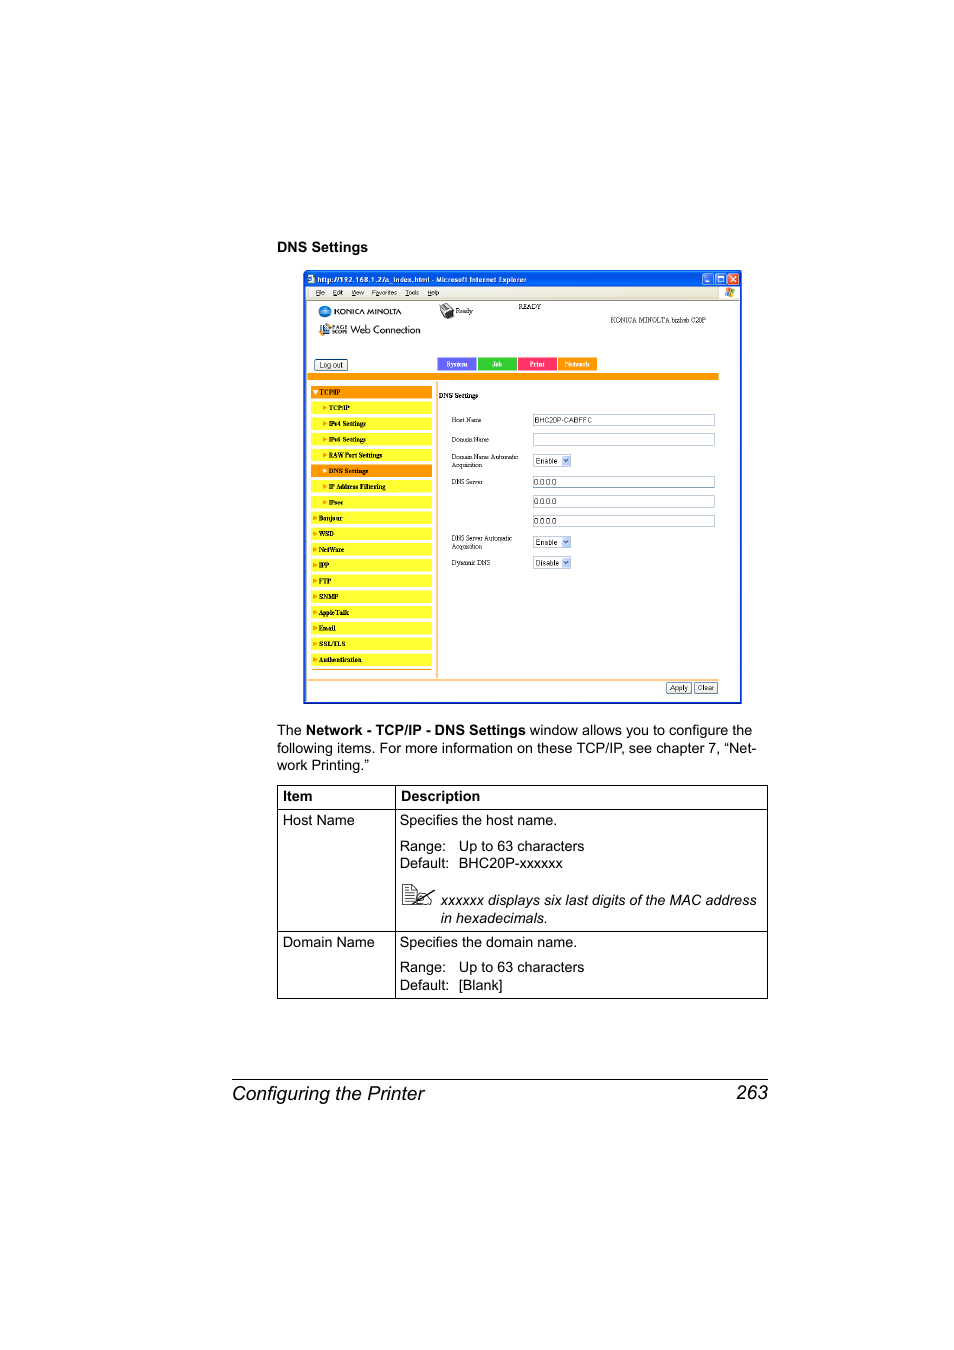954x1350 pixels.
Task: Open IPv6 Settings in sidebar
Action: click(x=371, y=439)
